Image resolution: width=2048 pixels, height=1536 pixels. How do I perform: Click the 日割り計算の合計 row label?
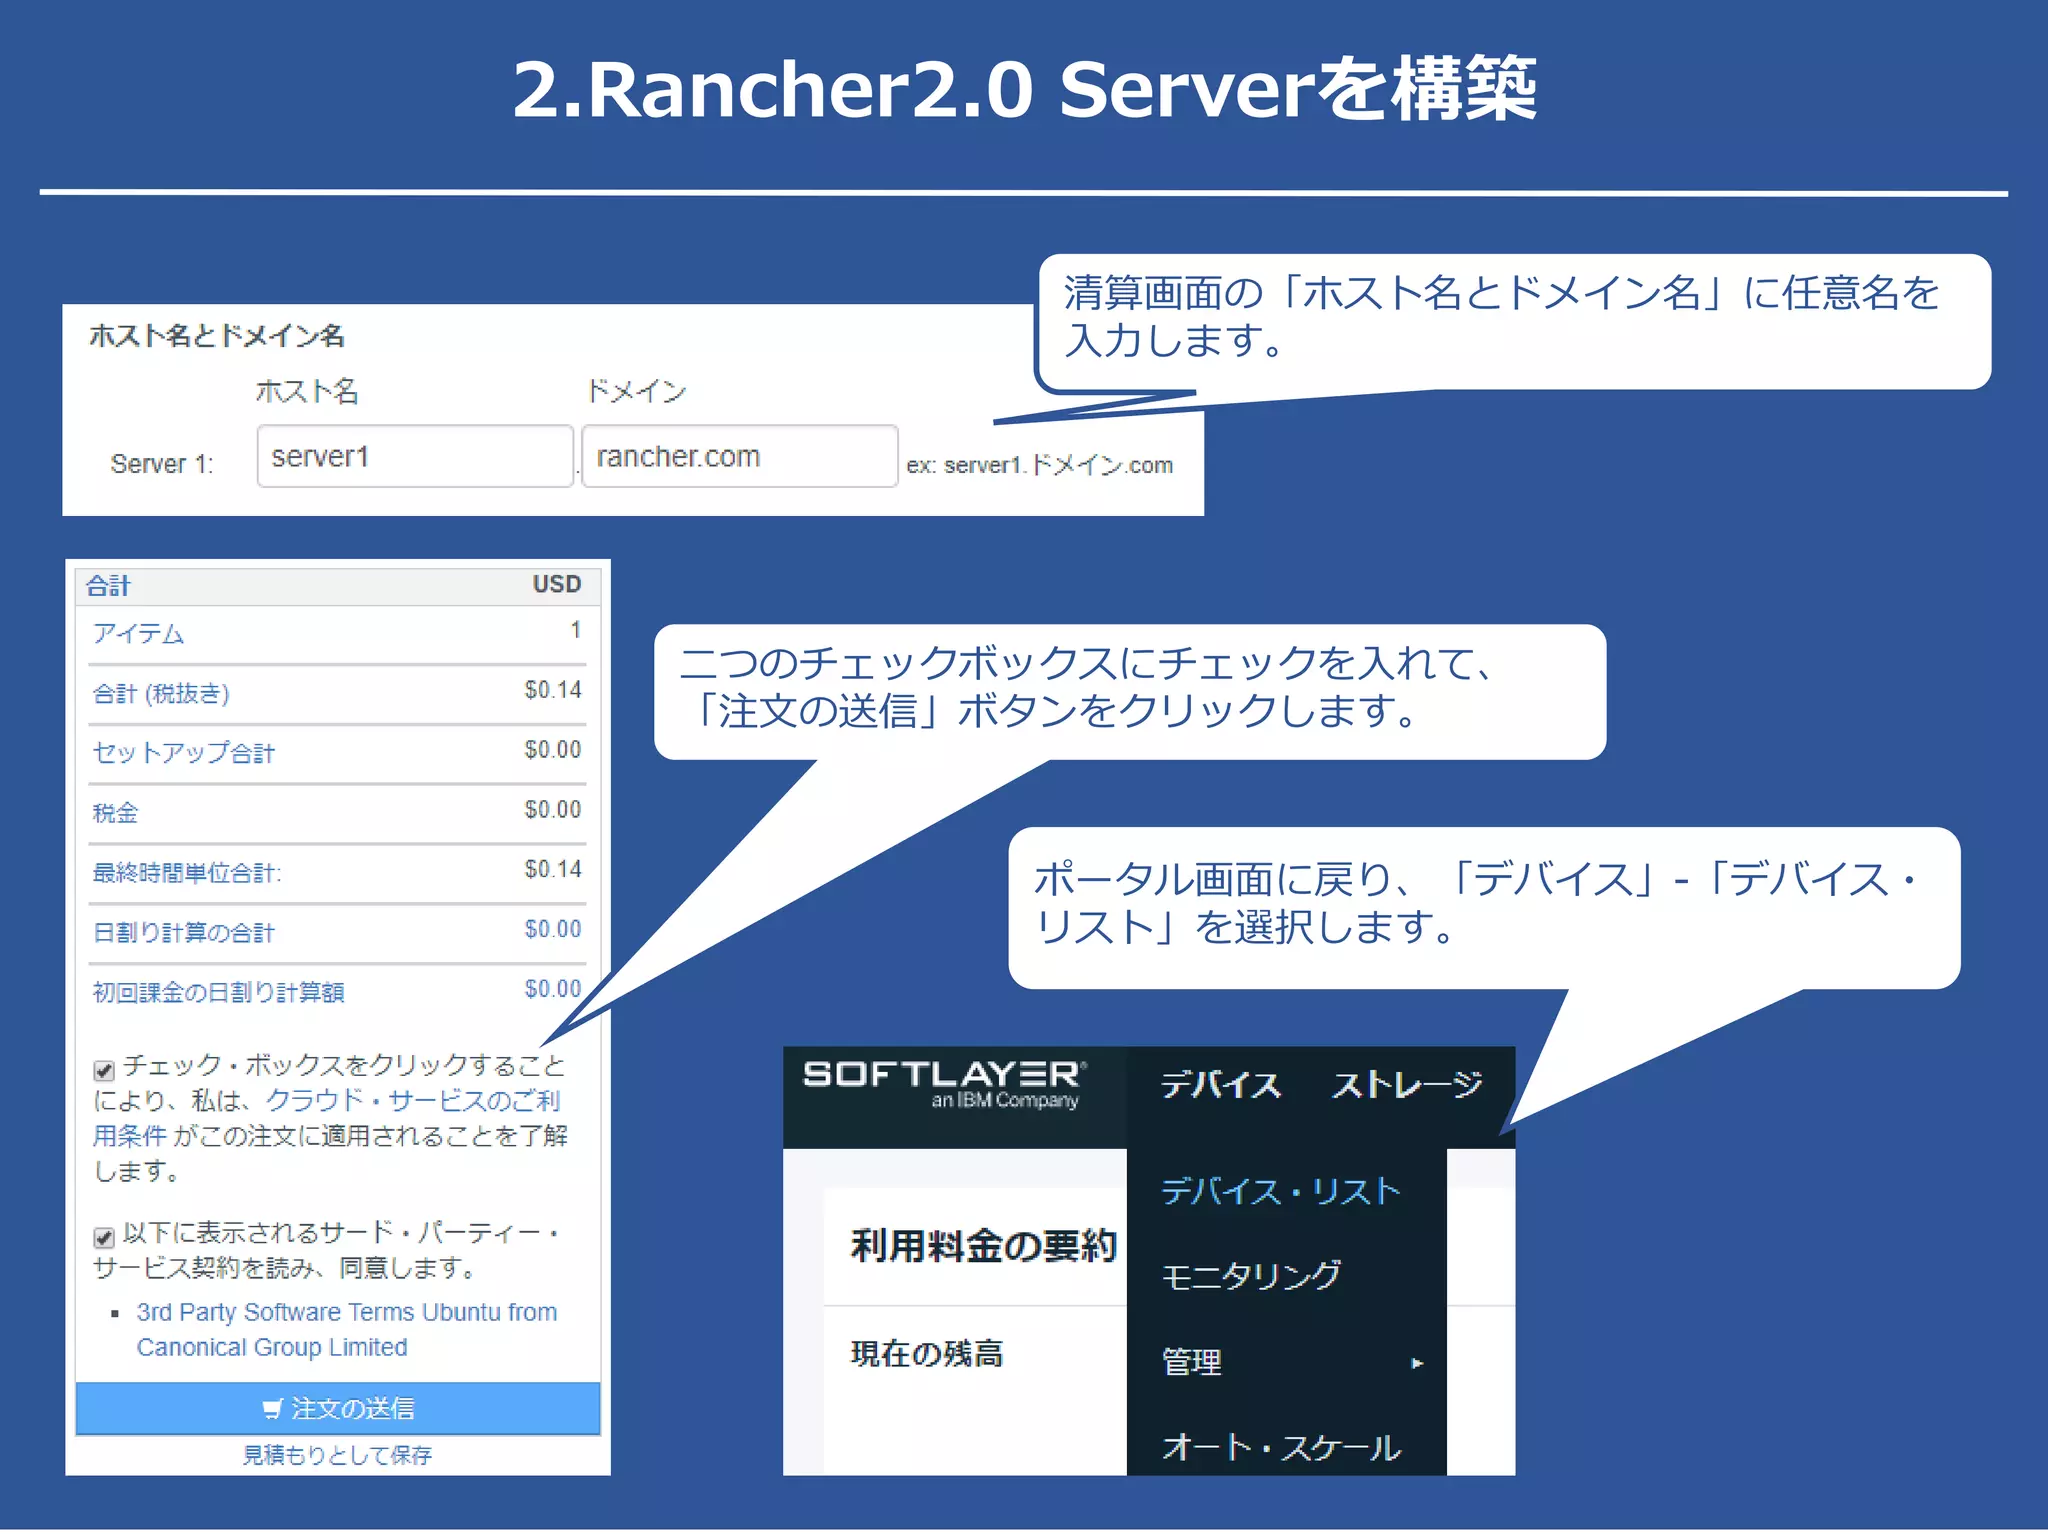[x=183, y=933]
